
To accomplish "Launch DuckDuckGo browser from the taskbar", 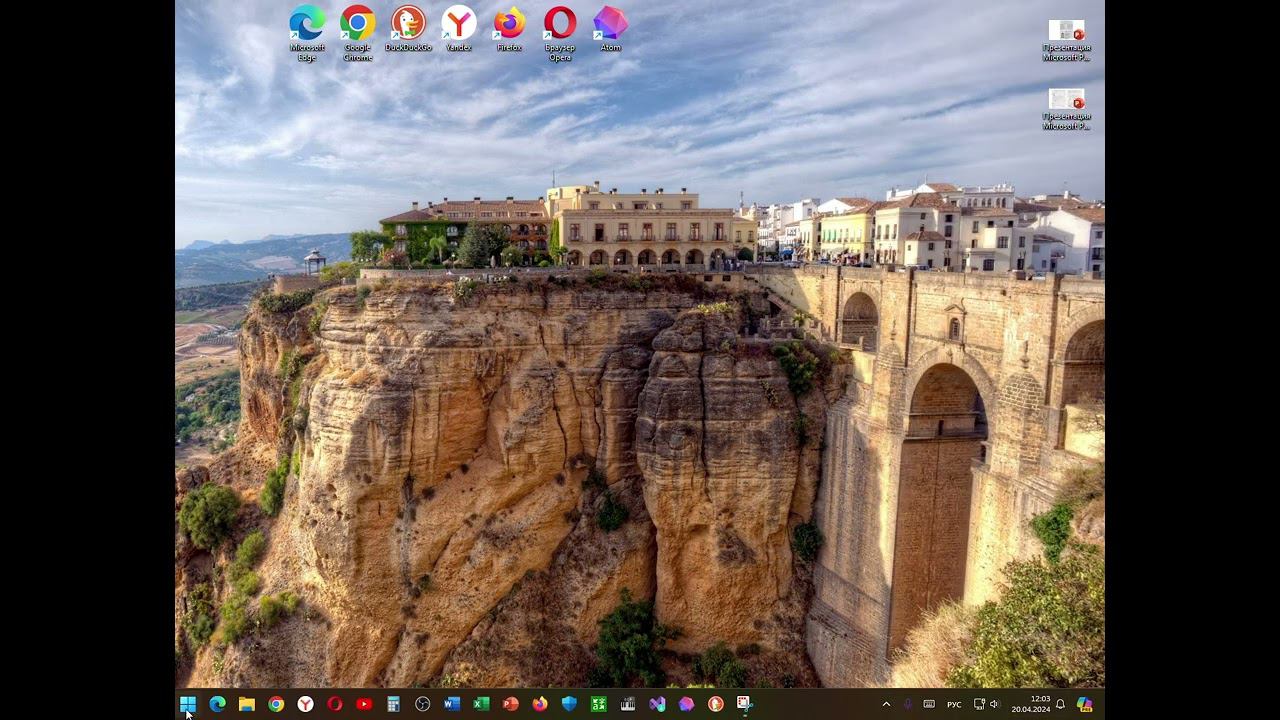I will (x=716, y=704).
